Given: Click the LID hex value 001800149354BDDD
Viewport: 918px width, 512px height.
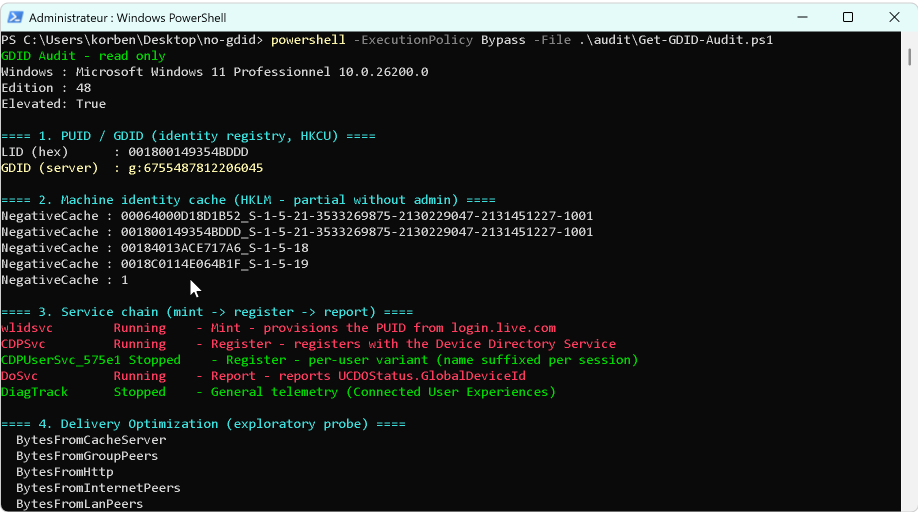Looking at the screenshot, I should coord(188,152).
